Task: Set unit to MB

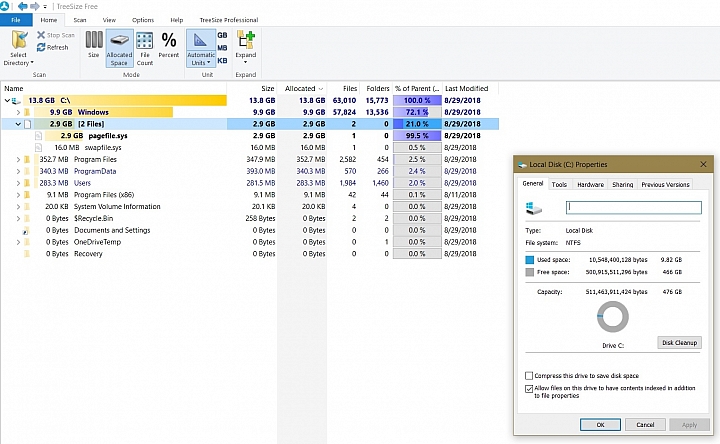Action: [222, 48]
